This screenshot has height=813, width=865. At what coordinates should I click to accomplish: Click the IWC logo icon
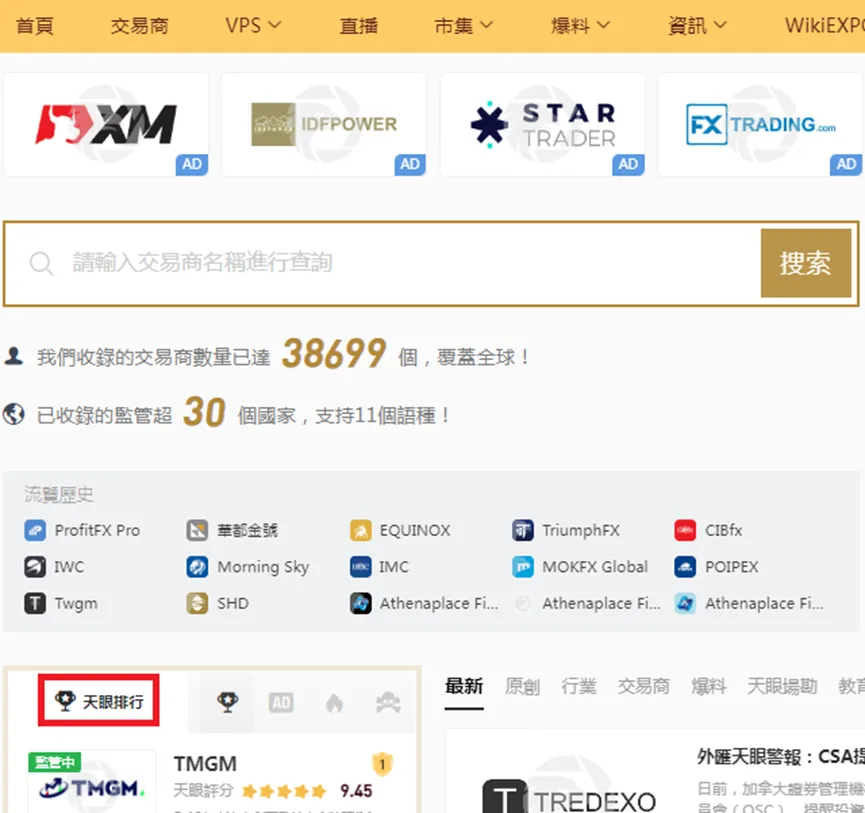click(35, 566)
